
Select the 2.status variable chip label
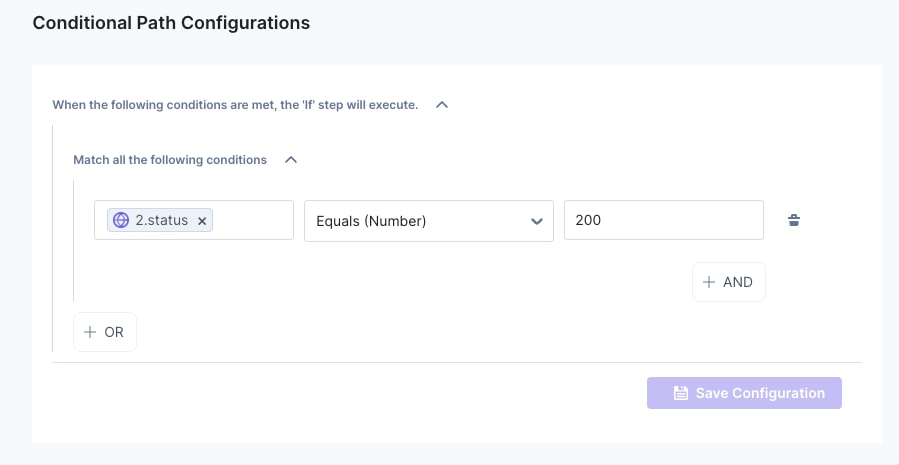click(161, 221)
